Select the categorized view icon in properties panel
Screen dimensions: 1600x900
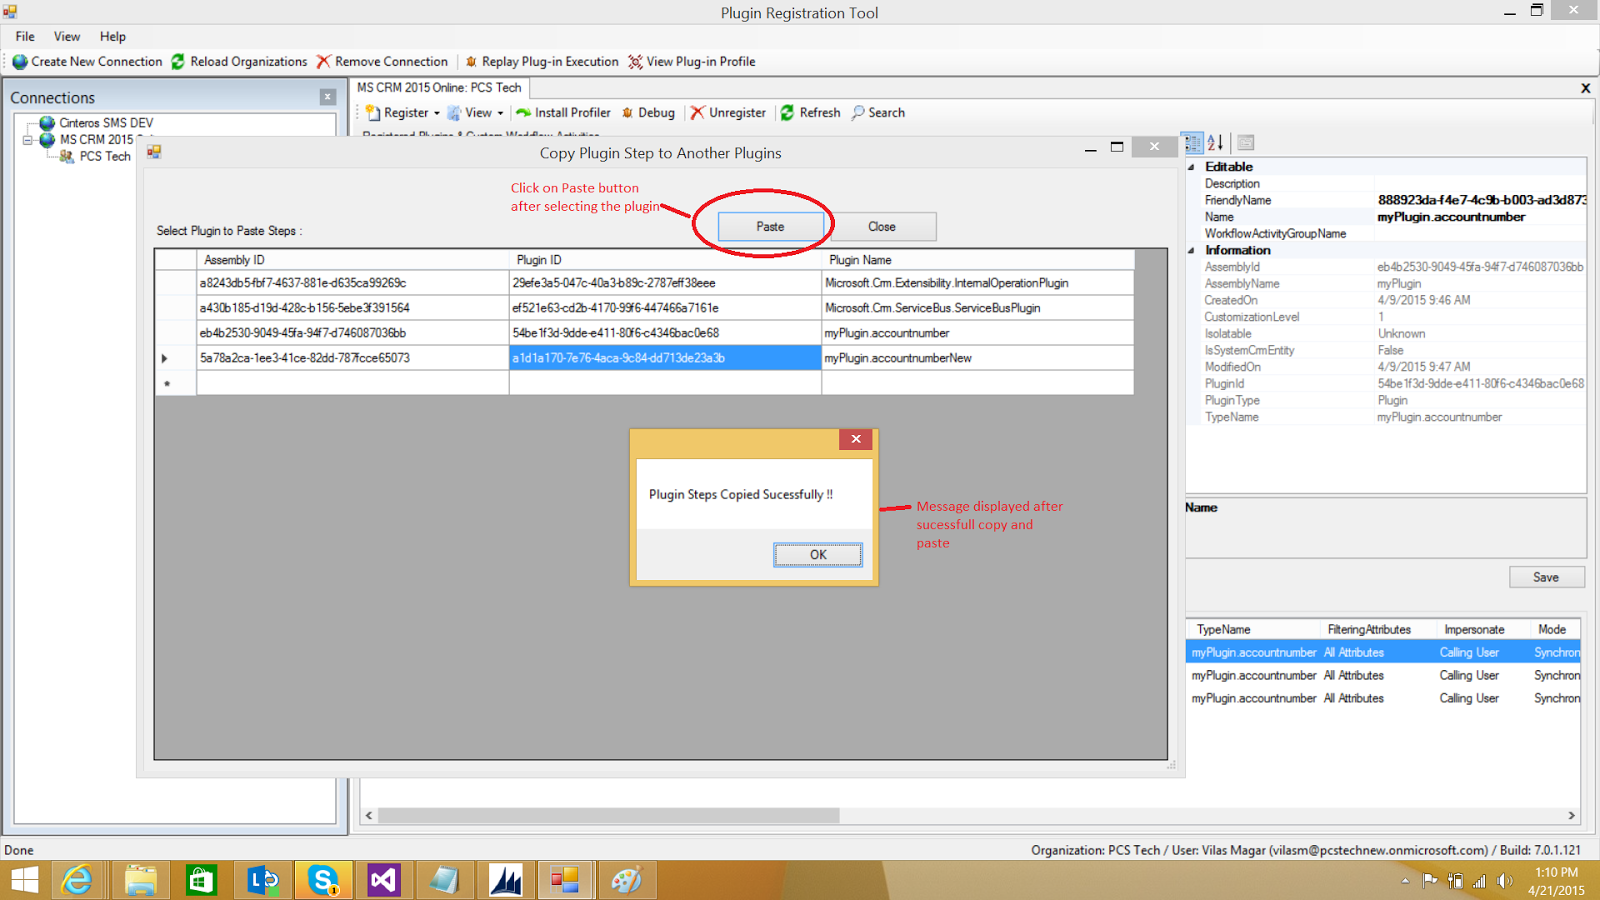coord(1193,143)
